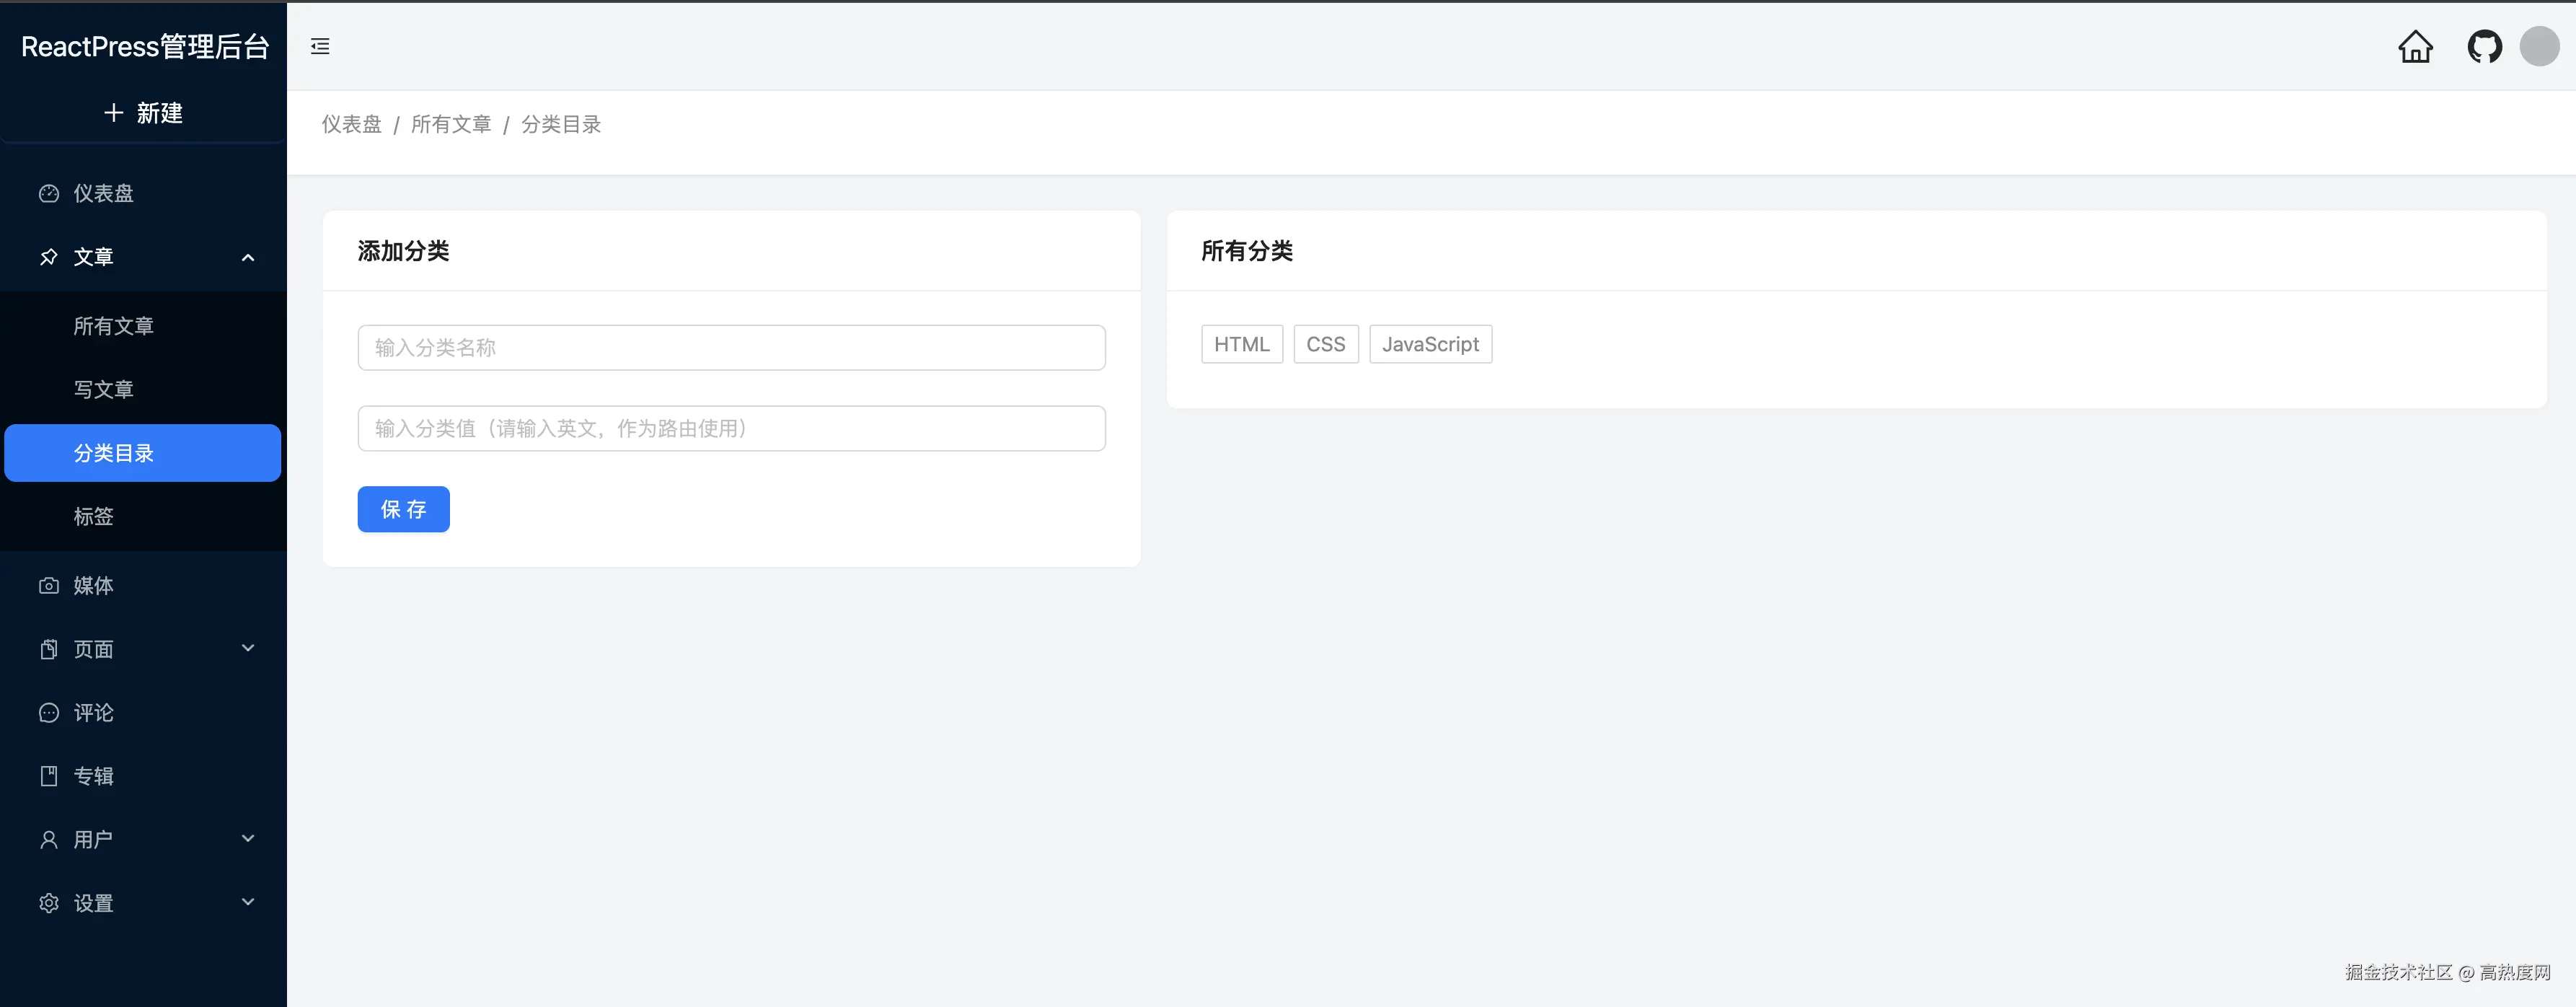
Task: Open the GitHub icon in top bar
Action: click(2484, 46)
